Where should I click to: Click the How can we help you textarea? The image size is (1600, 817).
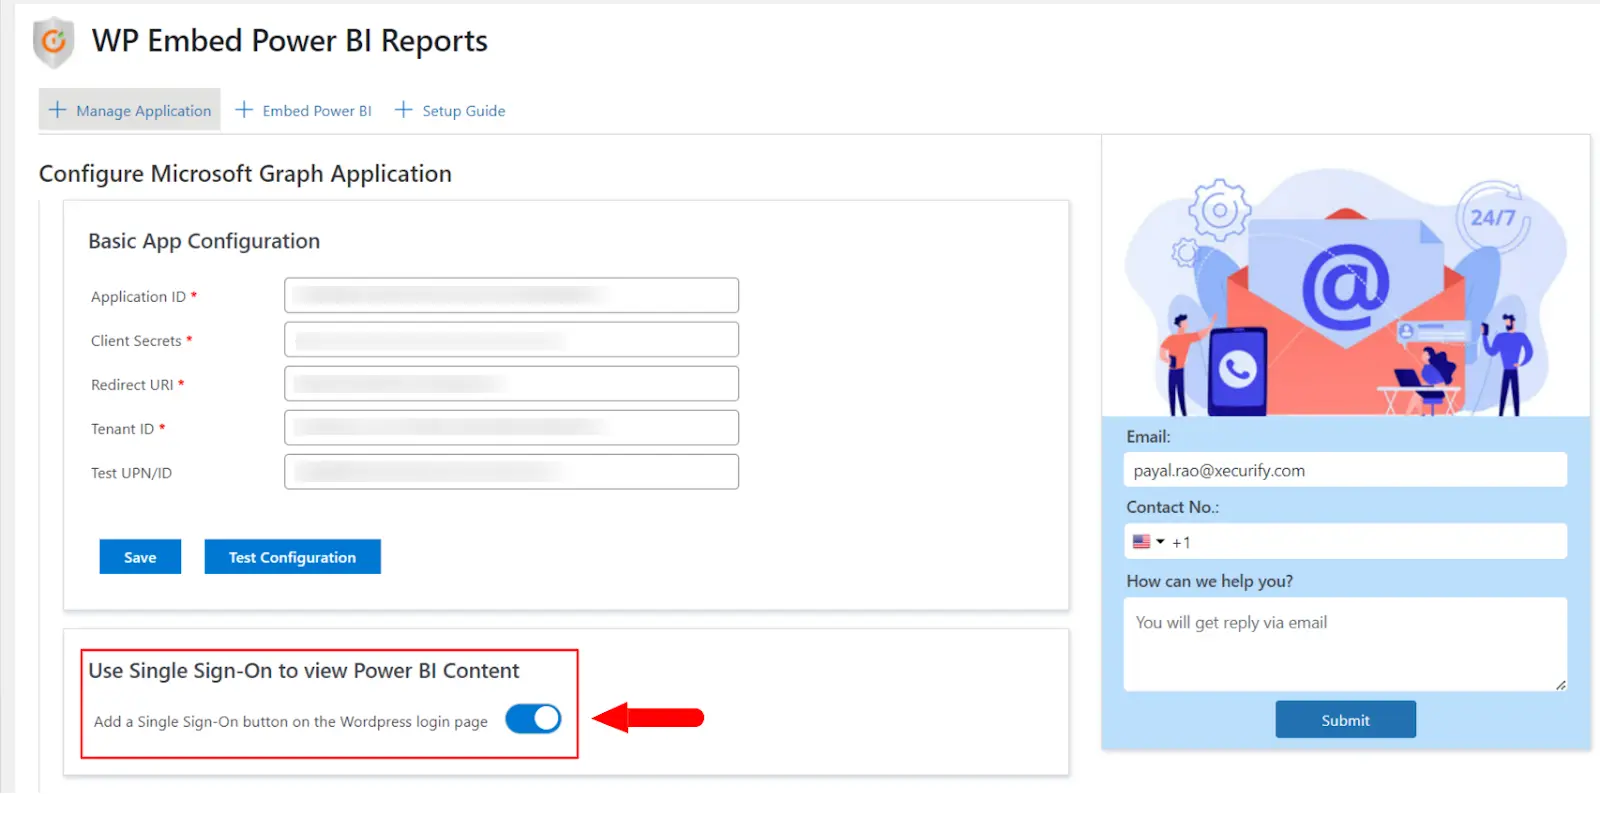pos(1345,644)
